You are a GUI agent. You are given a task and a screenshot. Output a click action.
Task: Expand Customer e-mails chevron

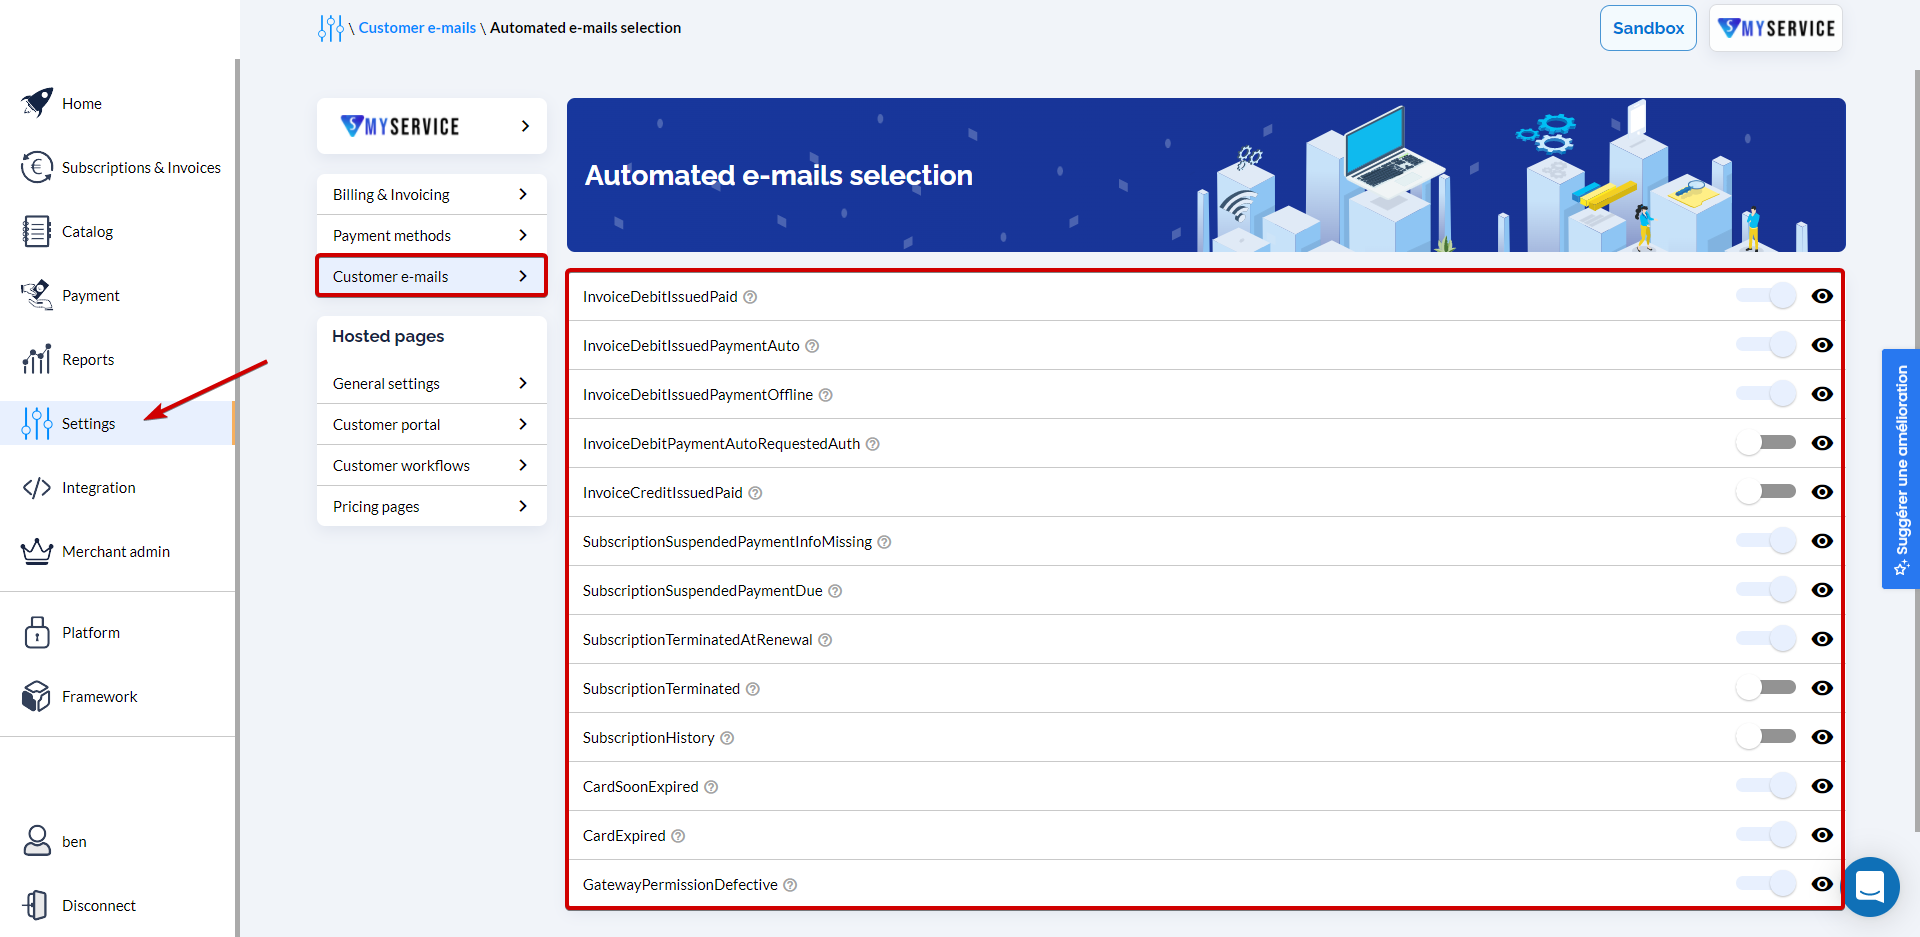[x=523, y=276]
